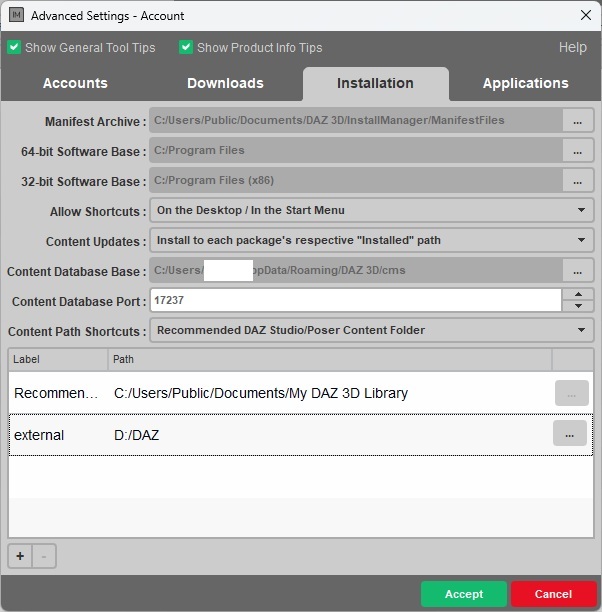Image resolution: width=602 pixels, height=612 pixels.
Task: Toggle Show Product Info Tips checkbox
Action: coord(186,48)
